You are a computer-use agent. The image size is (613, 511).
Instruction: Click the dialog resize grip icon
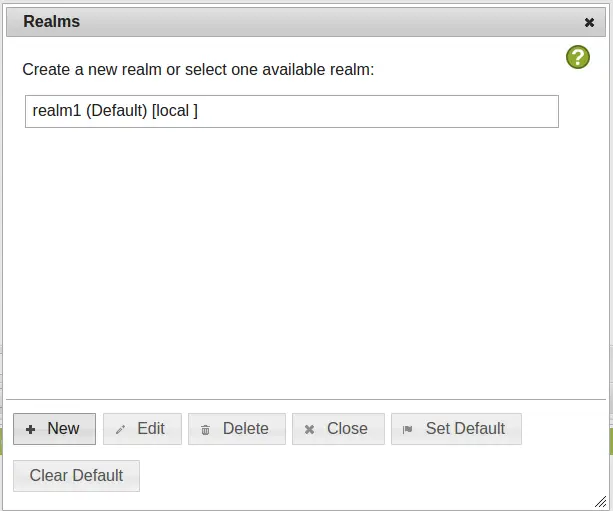(600, 502)
